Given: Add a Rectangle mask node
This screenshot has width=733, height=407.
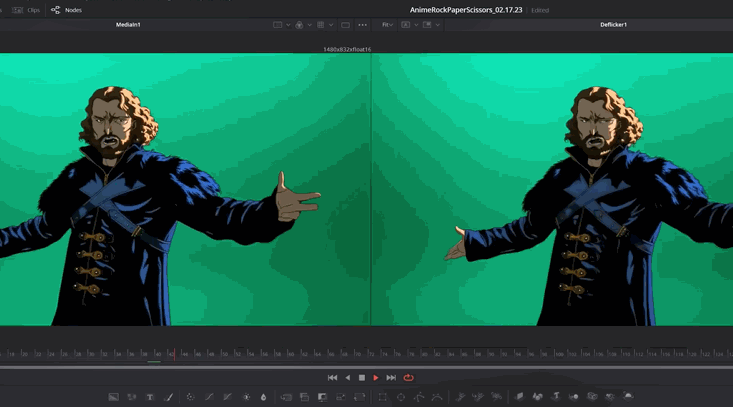Looking at the screenshot, I should tap(382, 397).
